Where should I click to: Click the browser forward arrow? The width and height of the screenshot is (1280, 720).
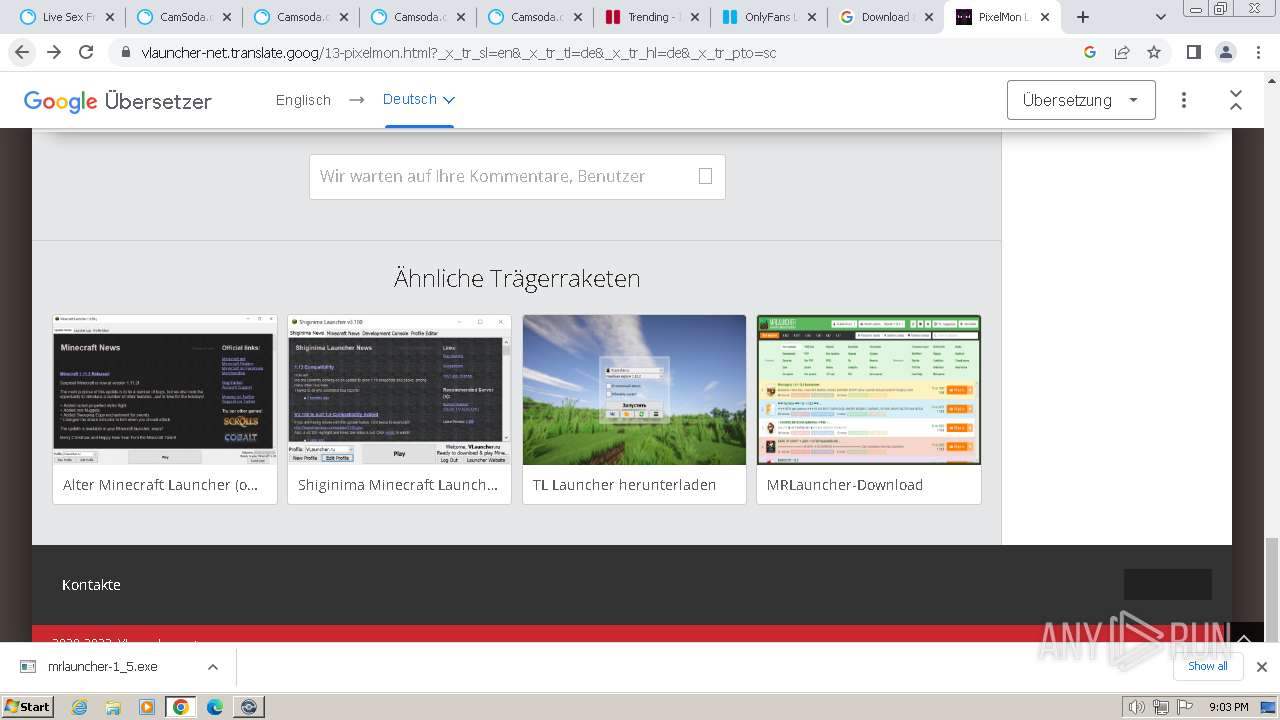click(x=54, y=52)
